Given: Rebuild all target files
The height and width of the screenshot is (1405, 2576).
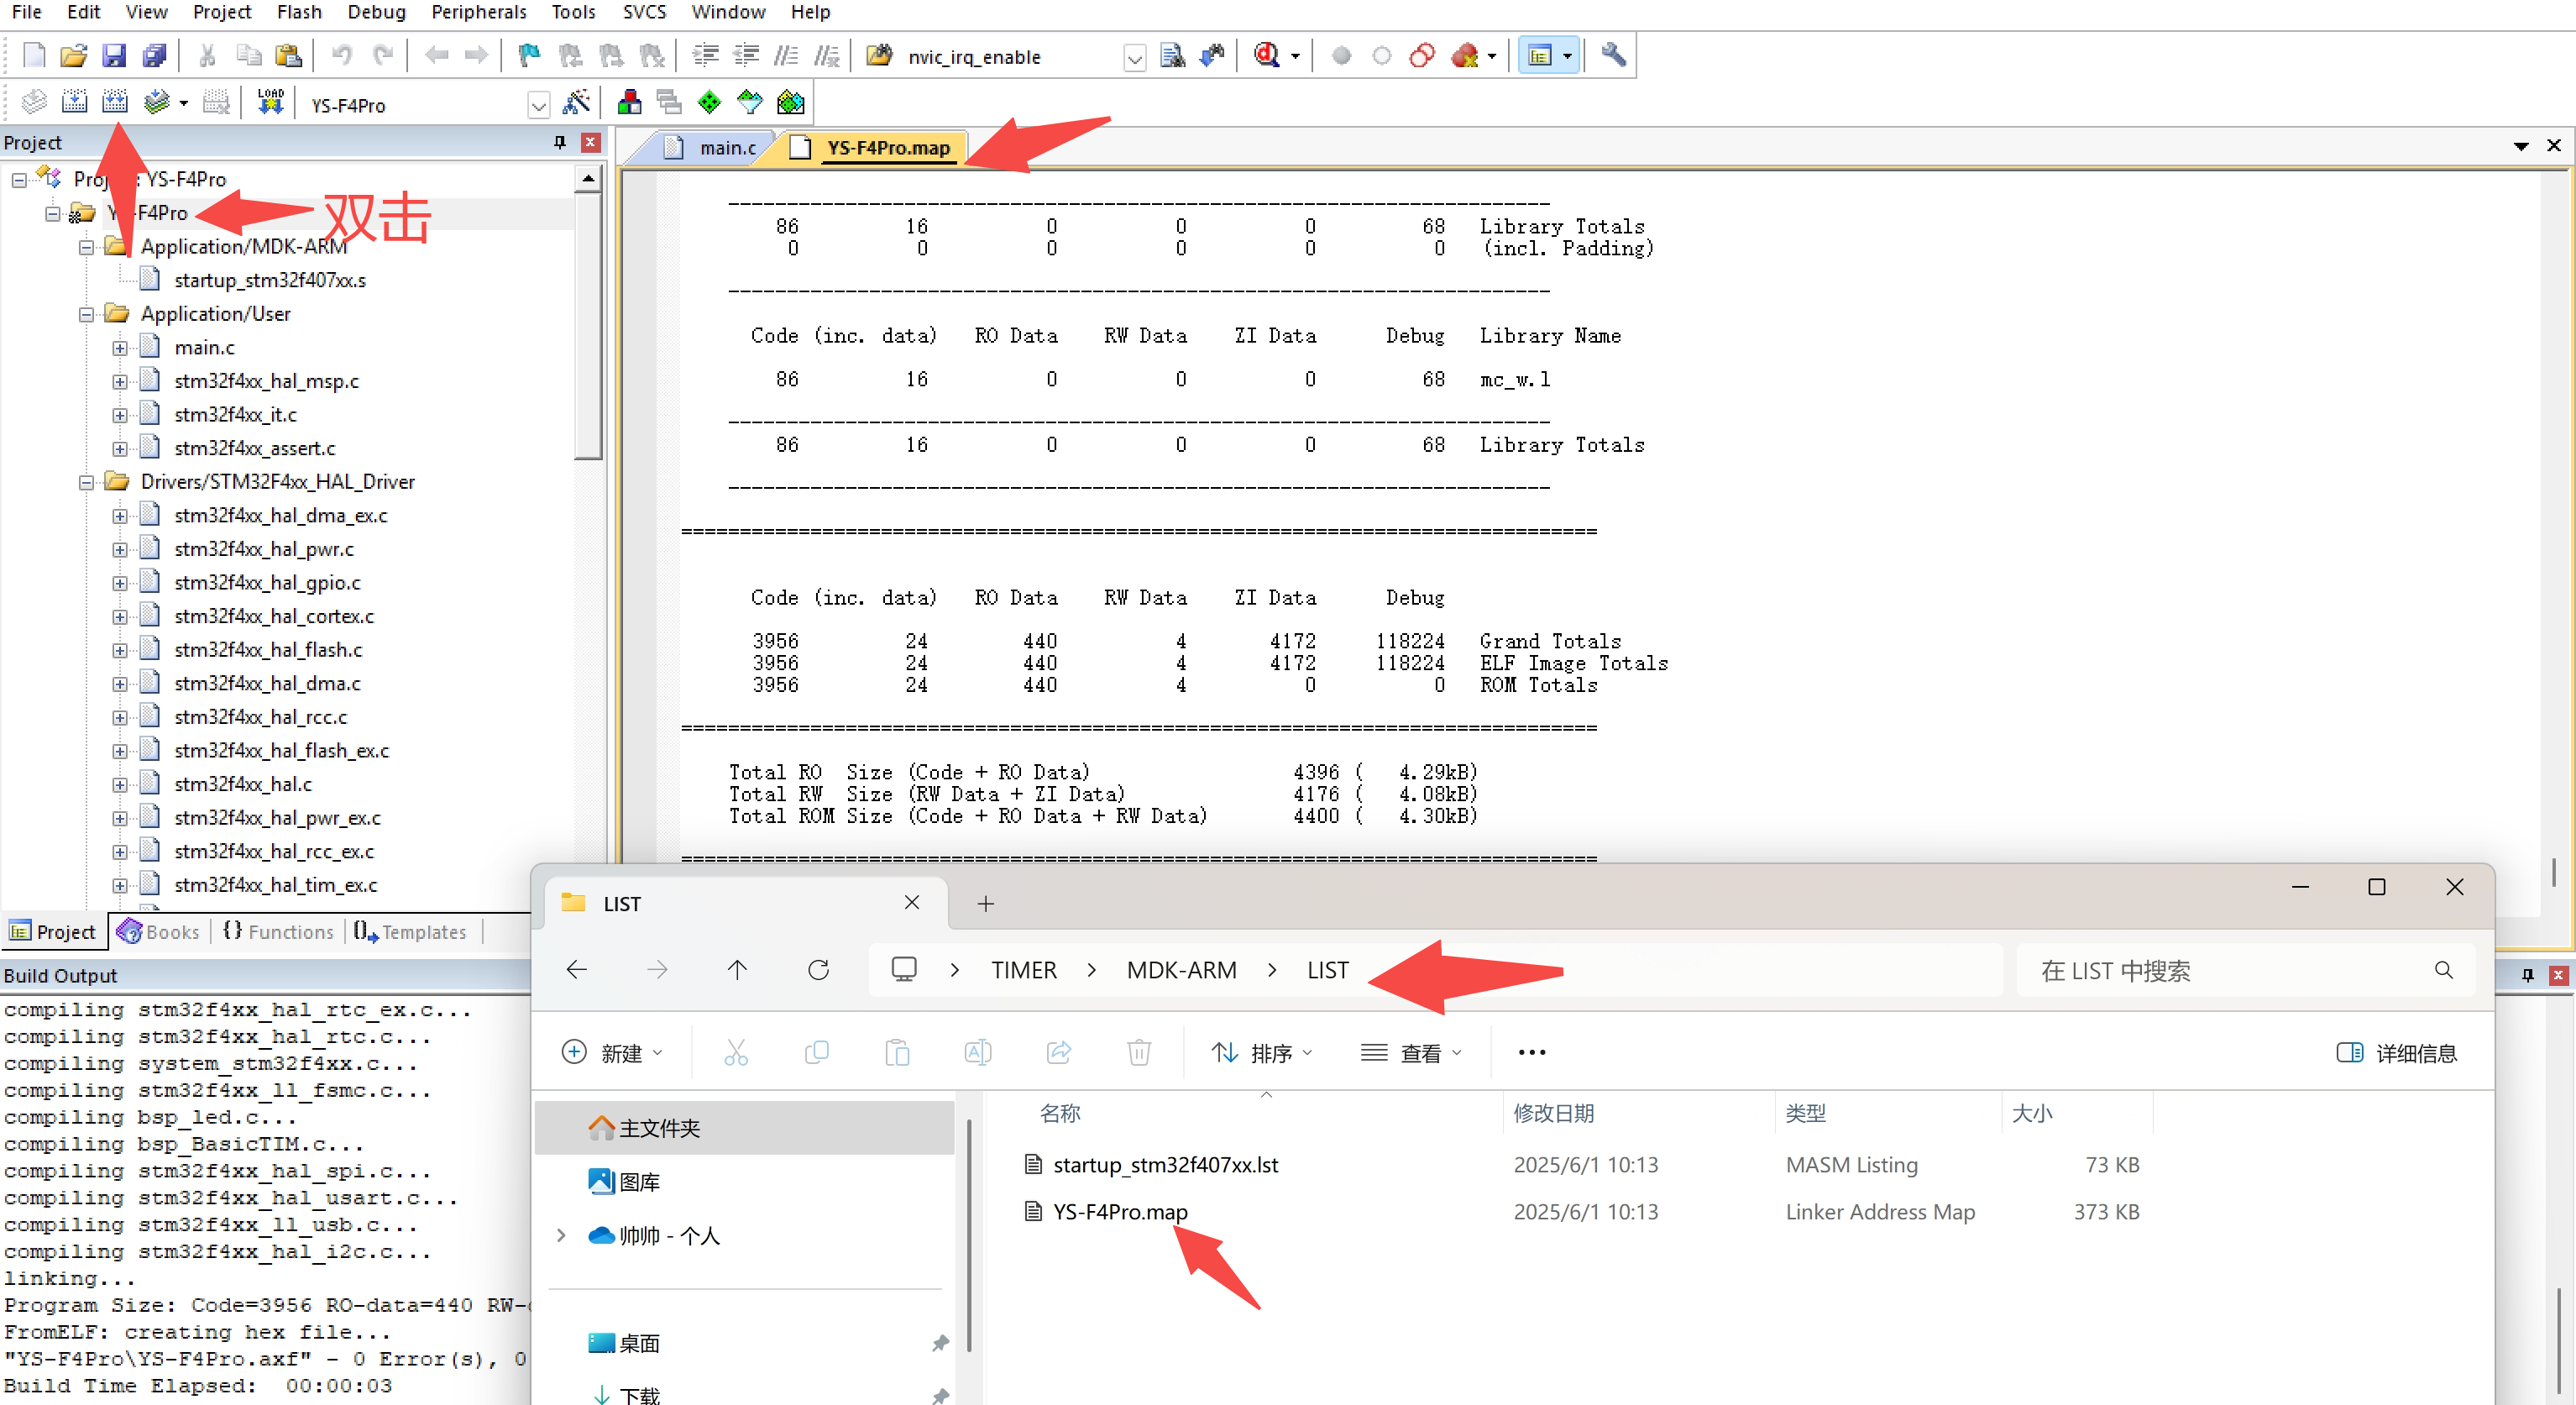Looking at the screenshot, I should (x=115, y=101).
